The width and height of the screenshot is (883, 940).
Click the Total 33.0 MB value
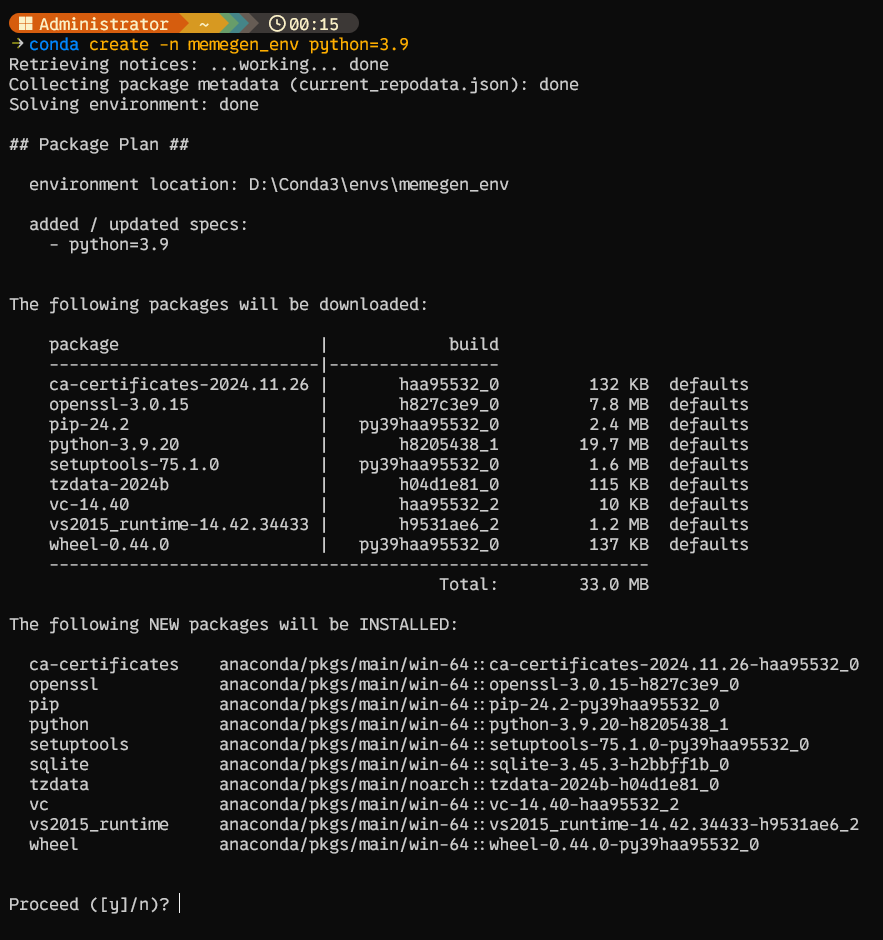click(x=613, y=585)
